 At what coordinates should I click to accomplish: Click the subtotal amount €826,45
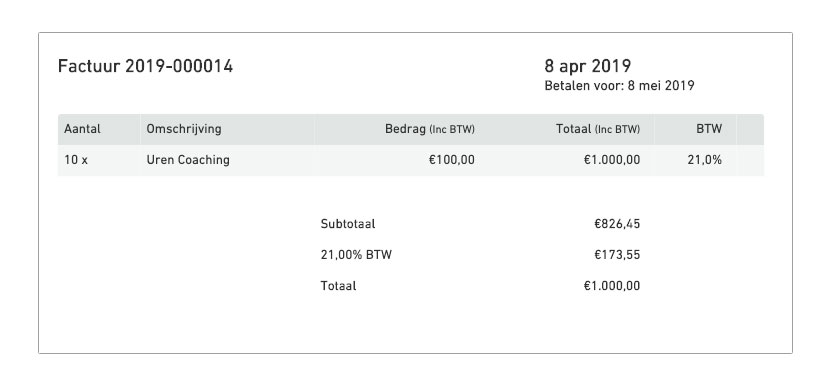point(617,224)
